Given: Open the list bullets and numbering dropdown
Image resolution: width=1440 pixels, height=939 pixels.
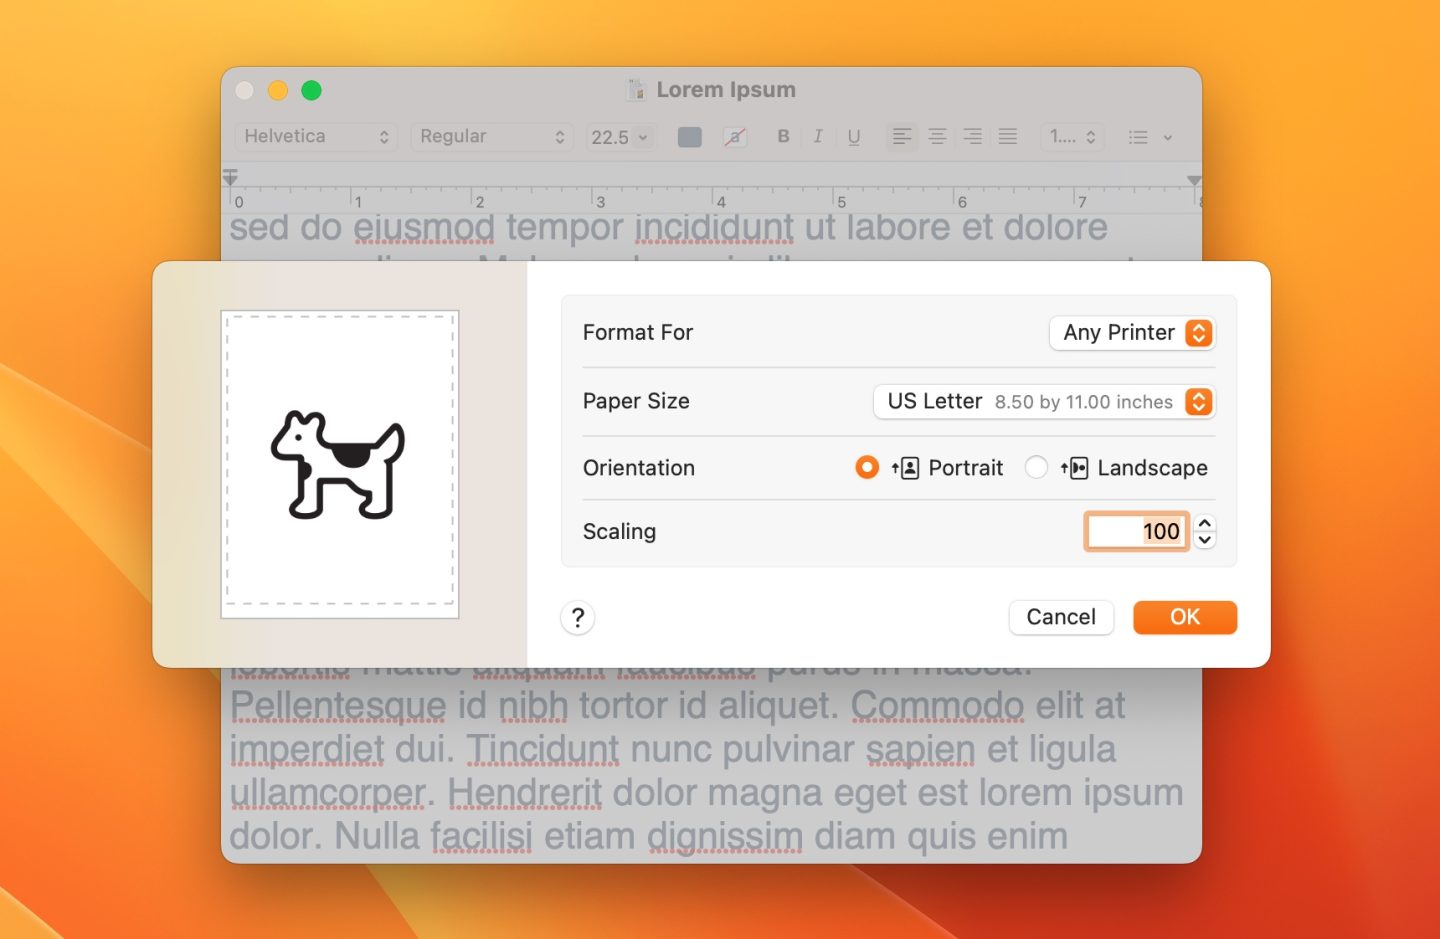Looking at the screenshot, I should [1149, 137].
